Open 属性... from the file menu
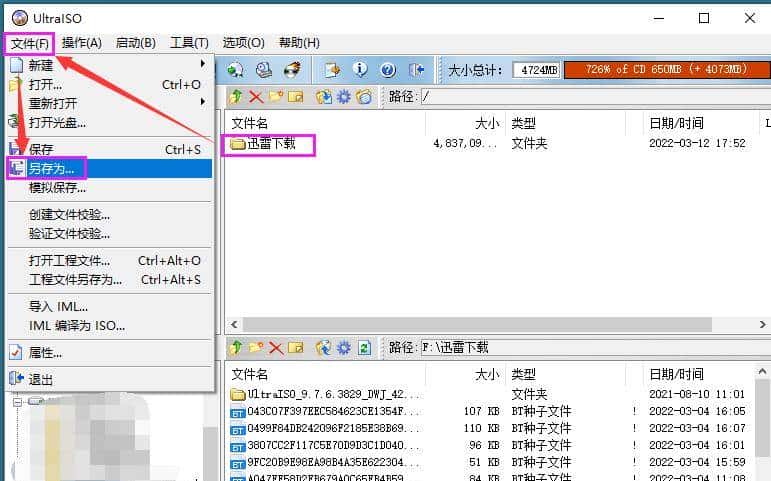This screenshot has width=771, height=481. point(110,353)
